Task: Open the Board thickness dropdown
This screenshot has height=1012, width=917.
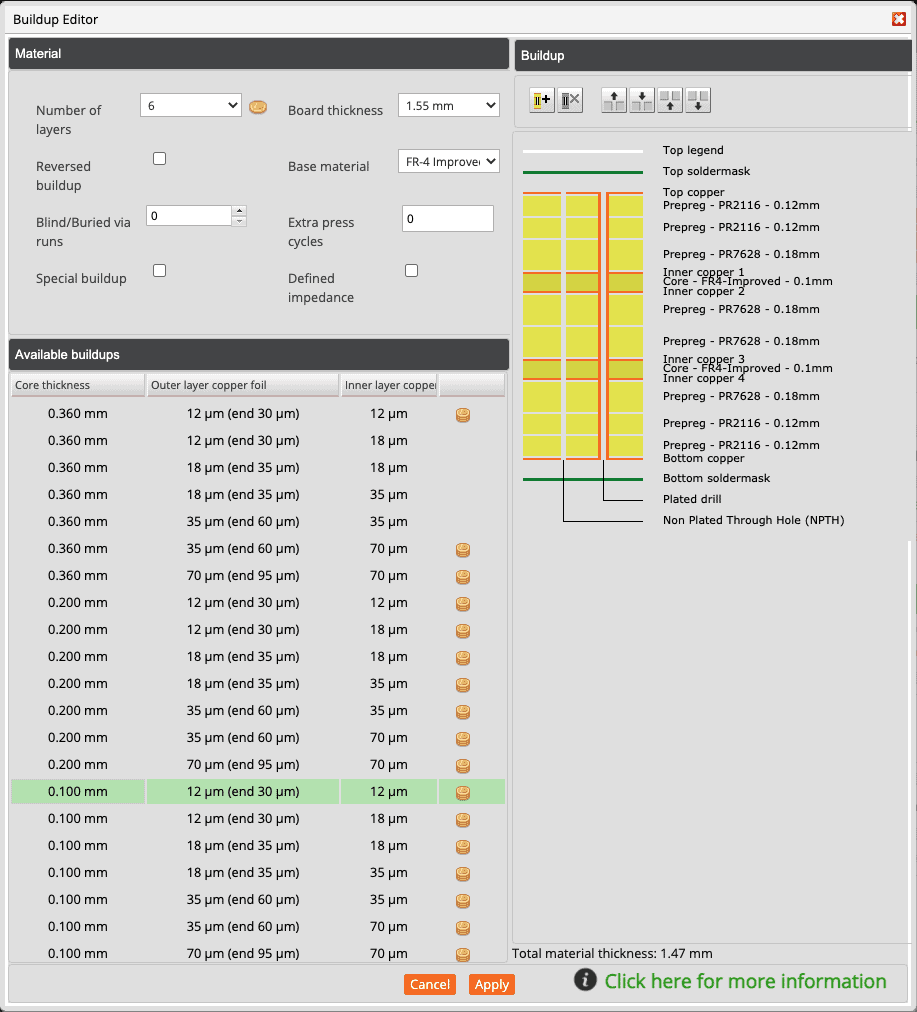Action: click(x=448, y=105)
